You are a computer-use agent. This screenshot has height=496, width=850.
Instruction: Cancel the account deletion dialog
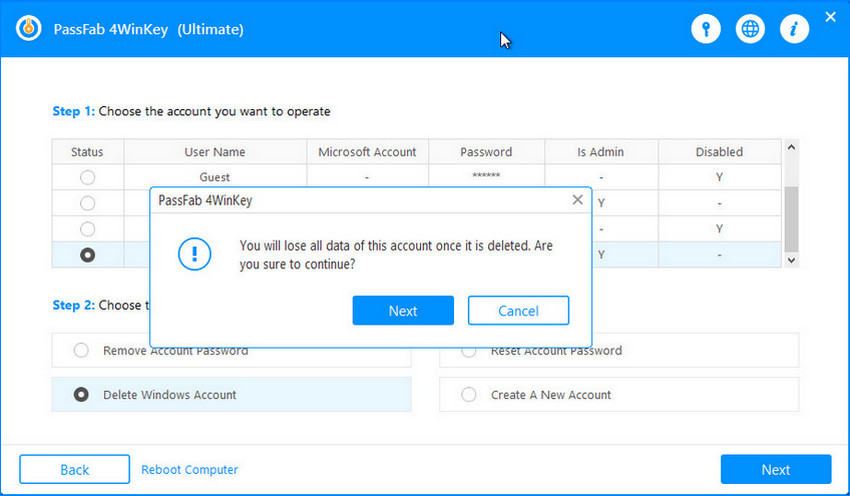click(x=518, y=311)
